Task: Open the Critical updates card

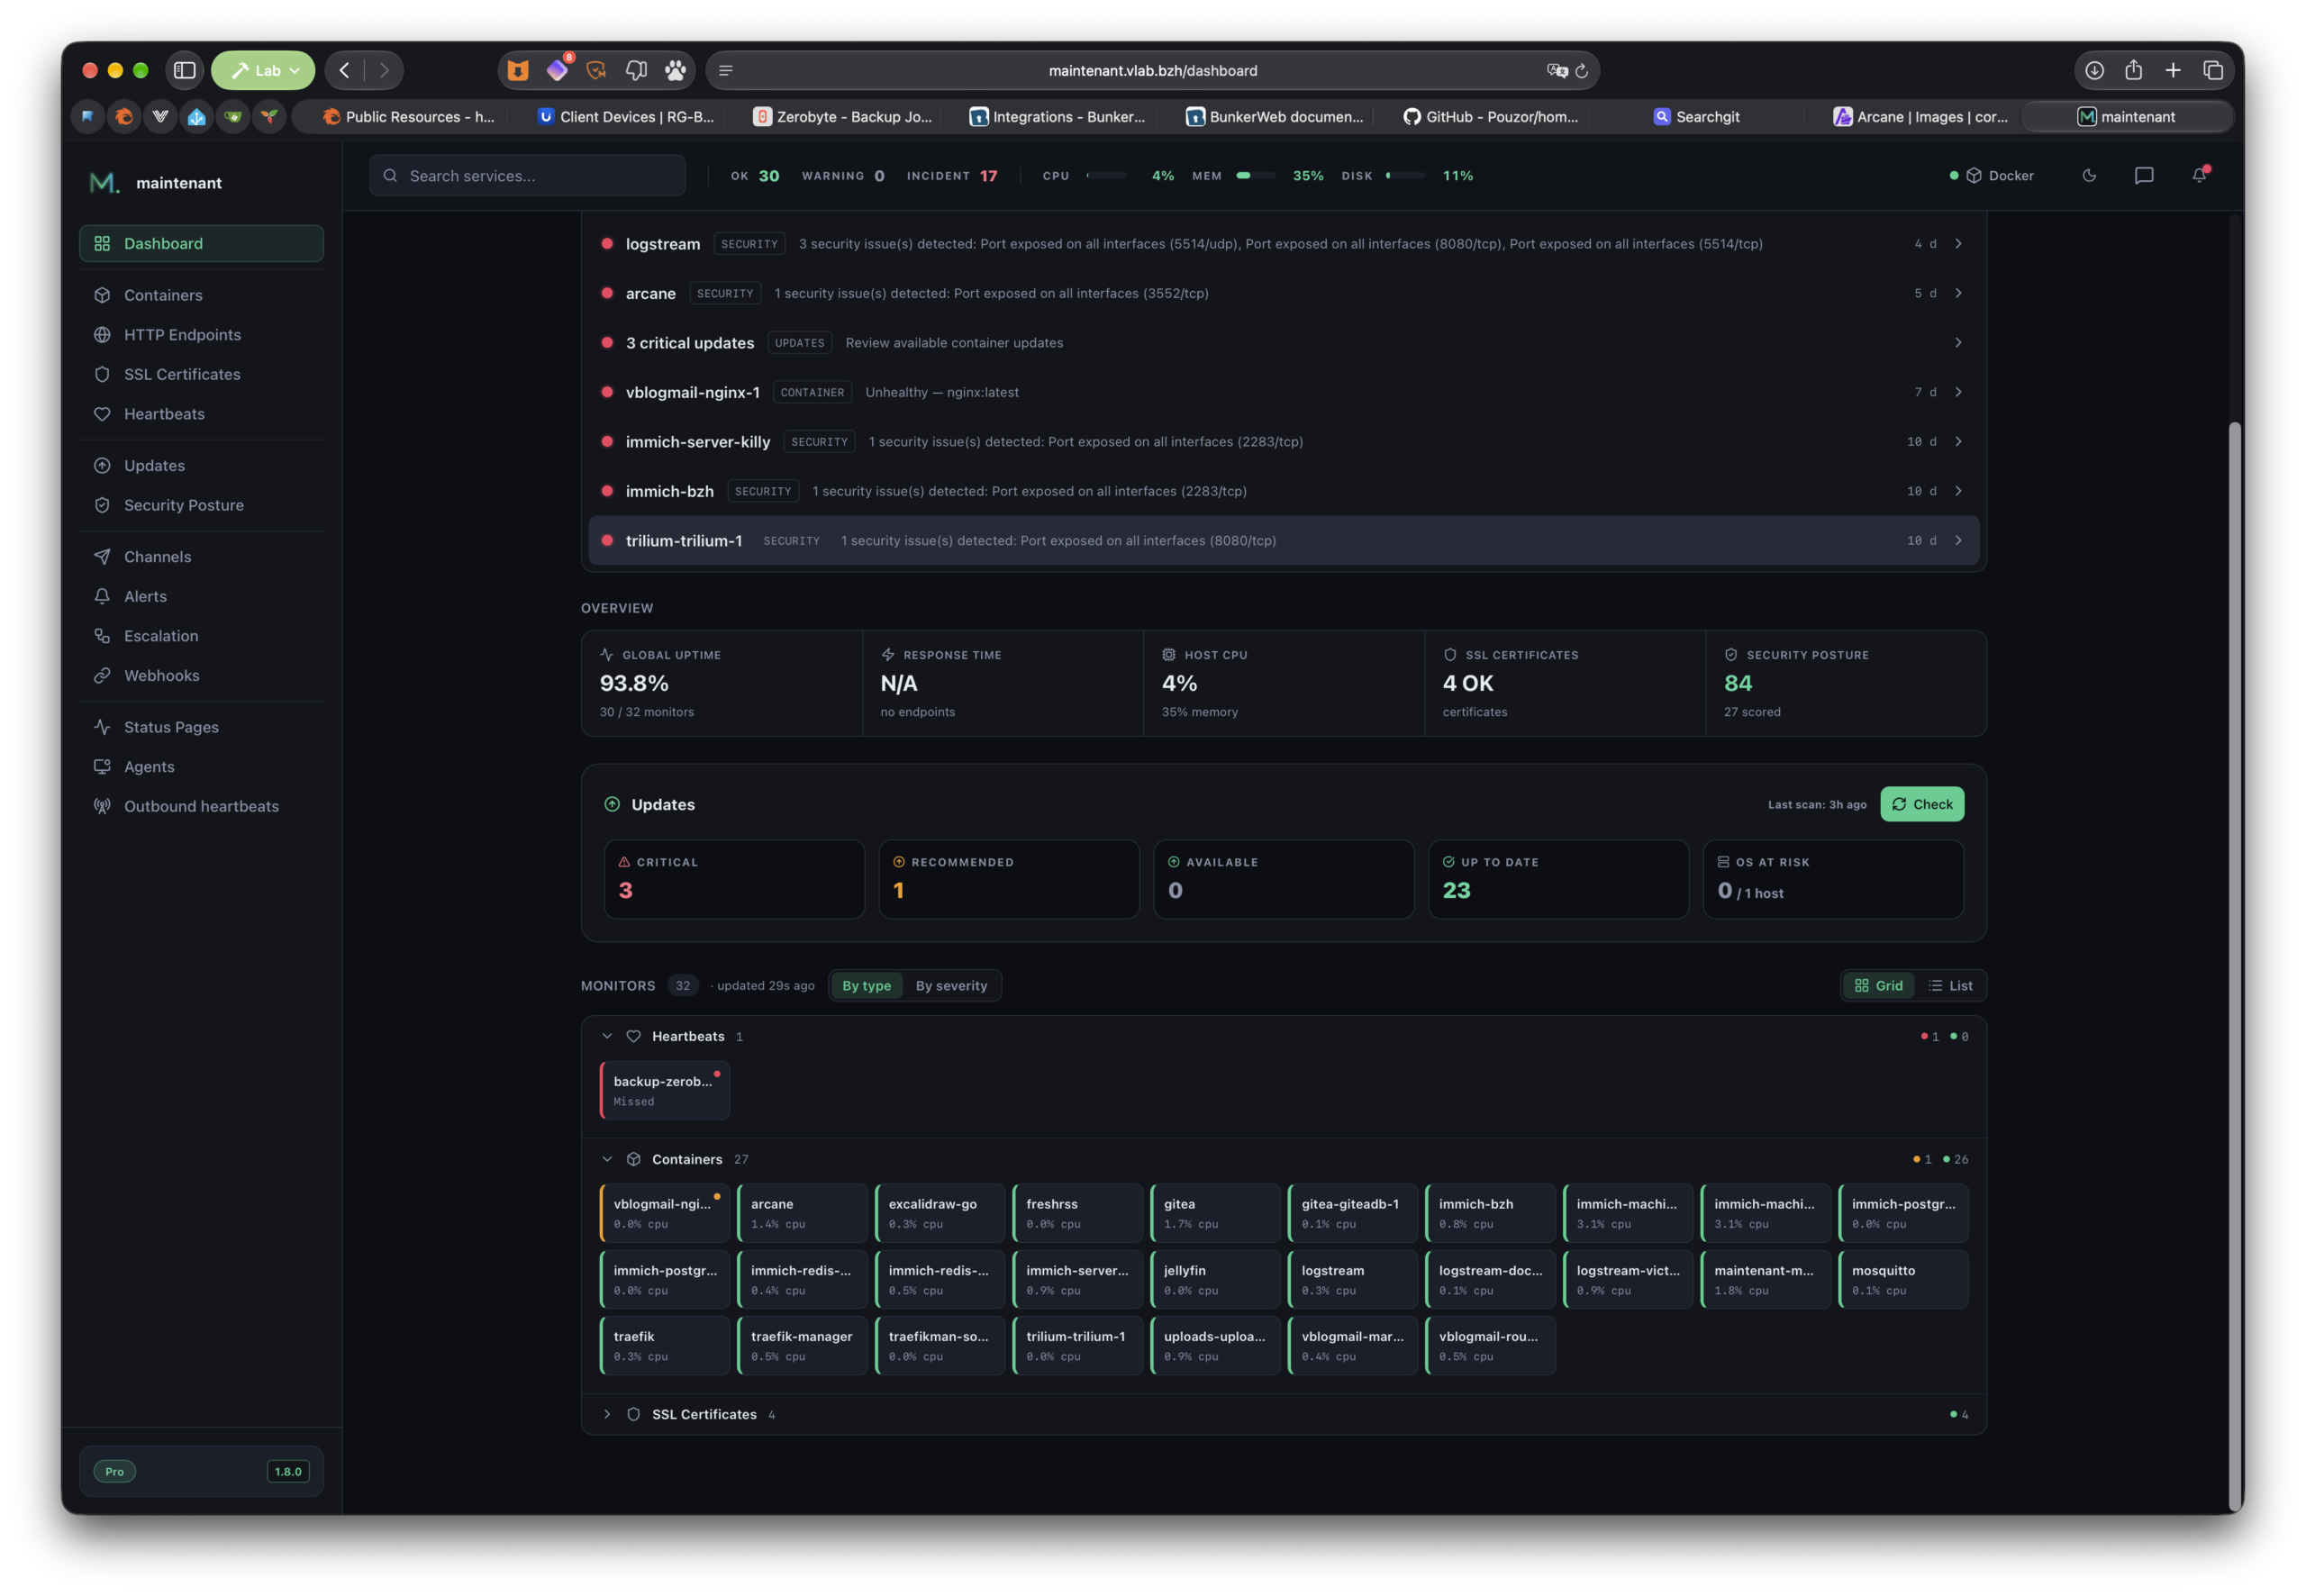Action: pyautogui.click(x=734, y=879)
